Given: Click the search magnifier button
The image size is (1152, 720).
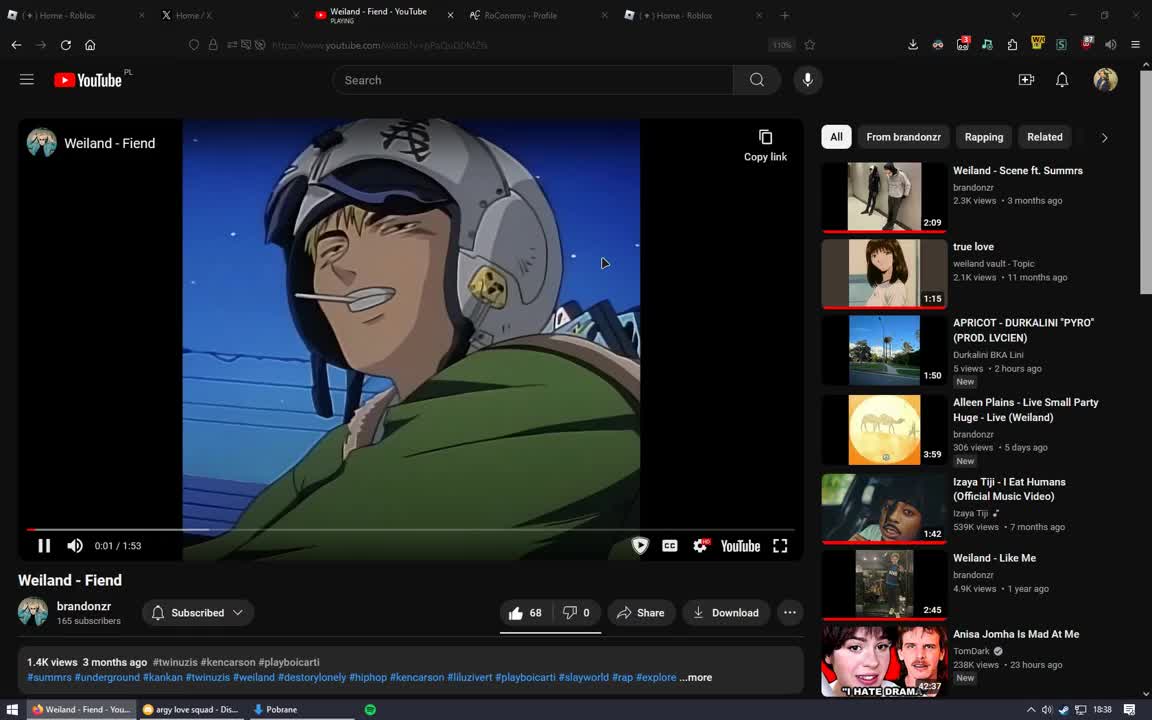Looking at the screenshot, I should tap(757, 80).
